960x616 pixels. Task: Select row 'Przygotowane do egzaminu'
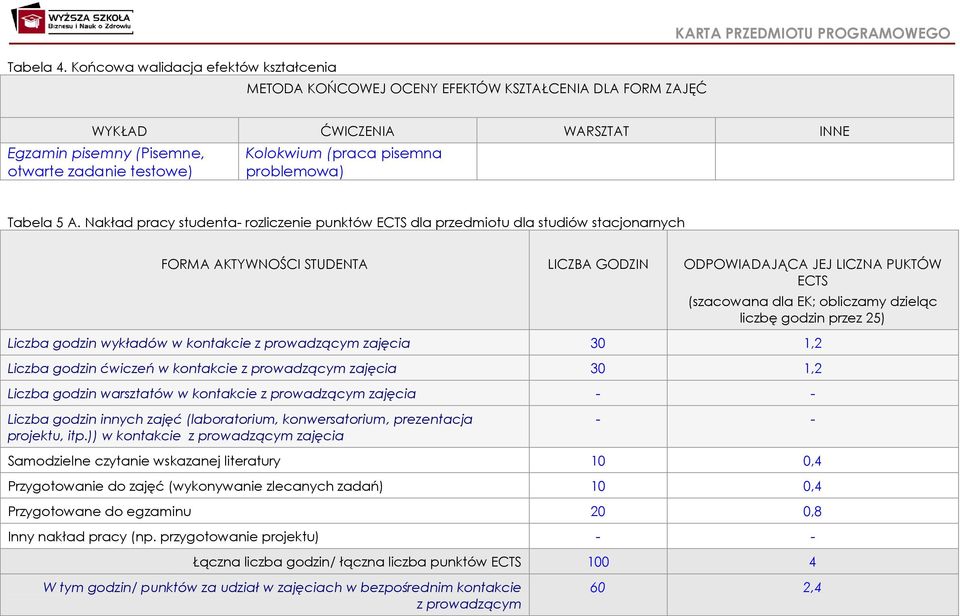click(x=479, y=511)
